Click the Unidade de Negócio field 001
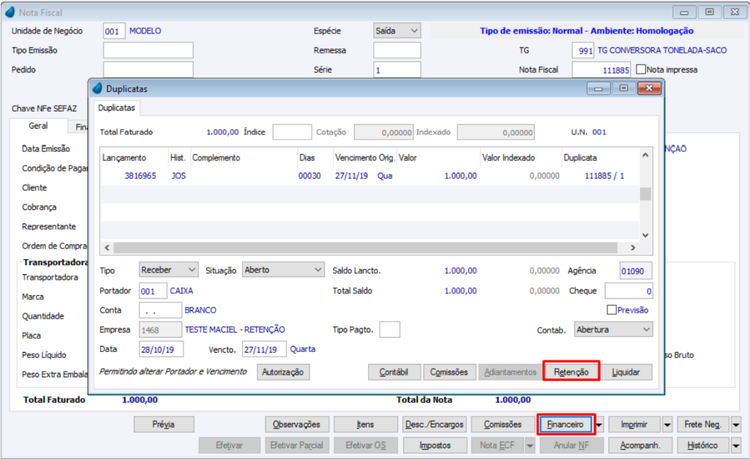750x459 pixels. 114,31
